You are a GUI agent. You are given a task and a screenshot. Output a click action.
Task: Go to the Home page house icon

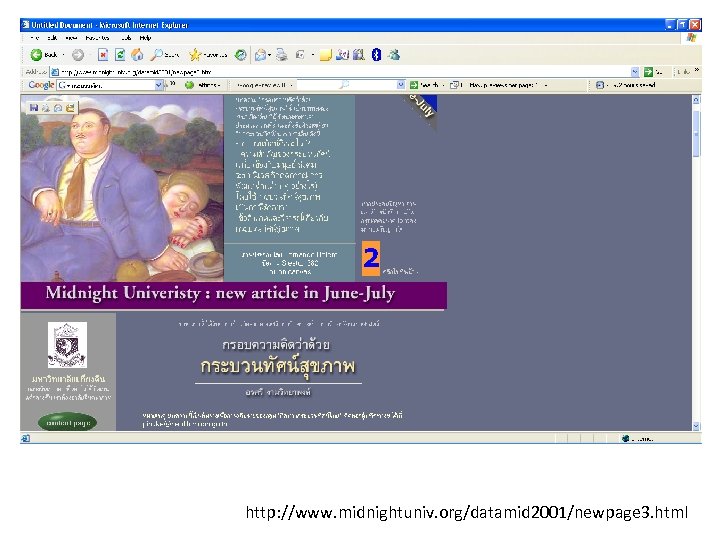(137, 55)
